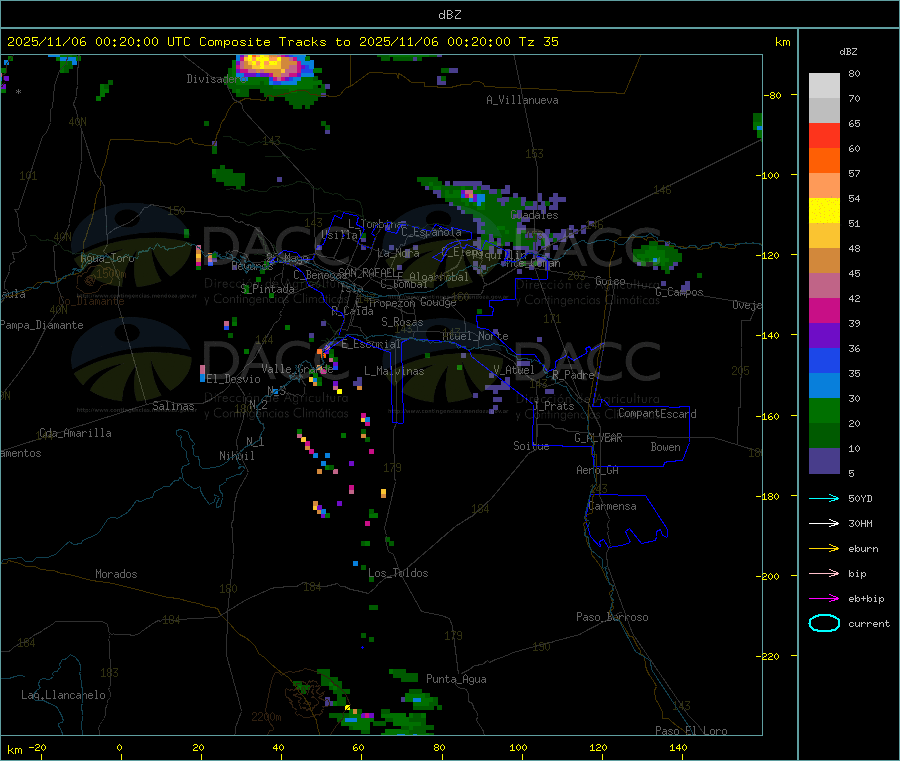Click the '50YD' legend label
Viewport: 900px width, 761px height.
point(860,498)
